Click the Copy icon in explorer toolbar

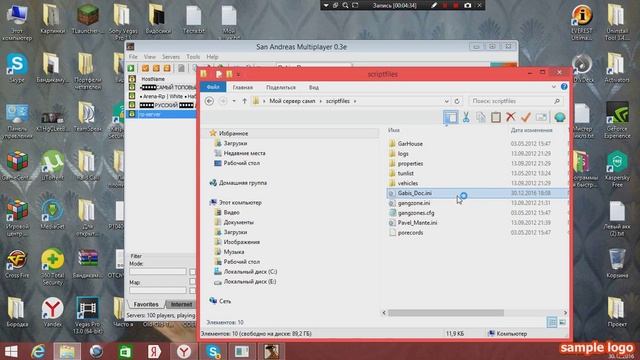[x=481, y=117]
